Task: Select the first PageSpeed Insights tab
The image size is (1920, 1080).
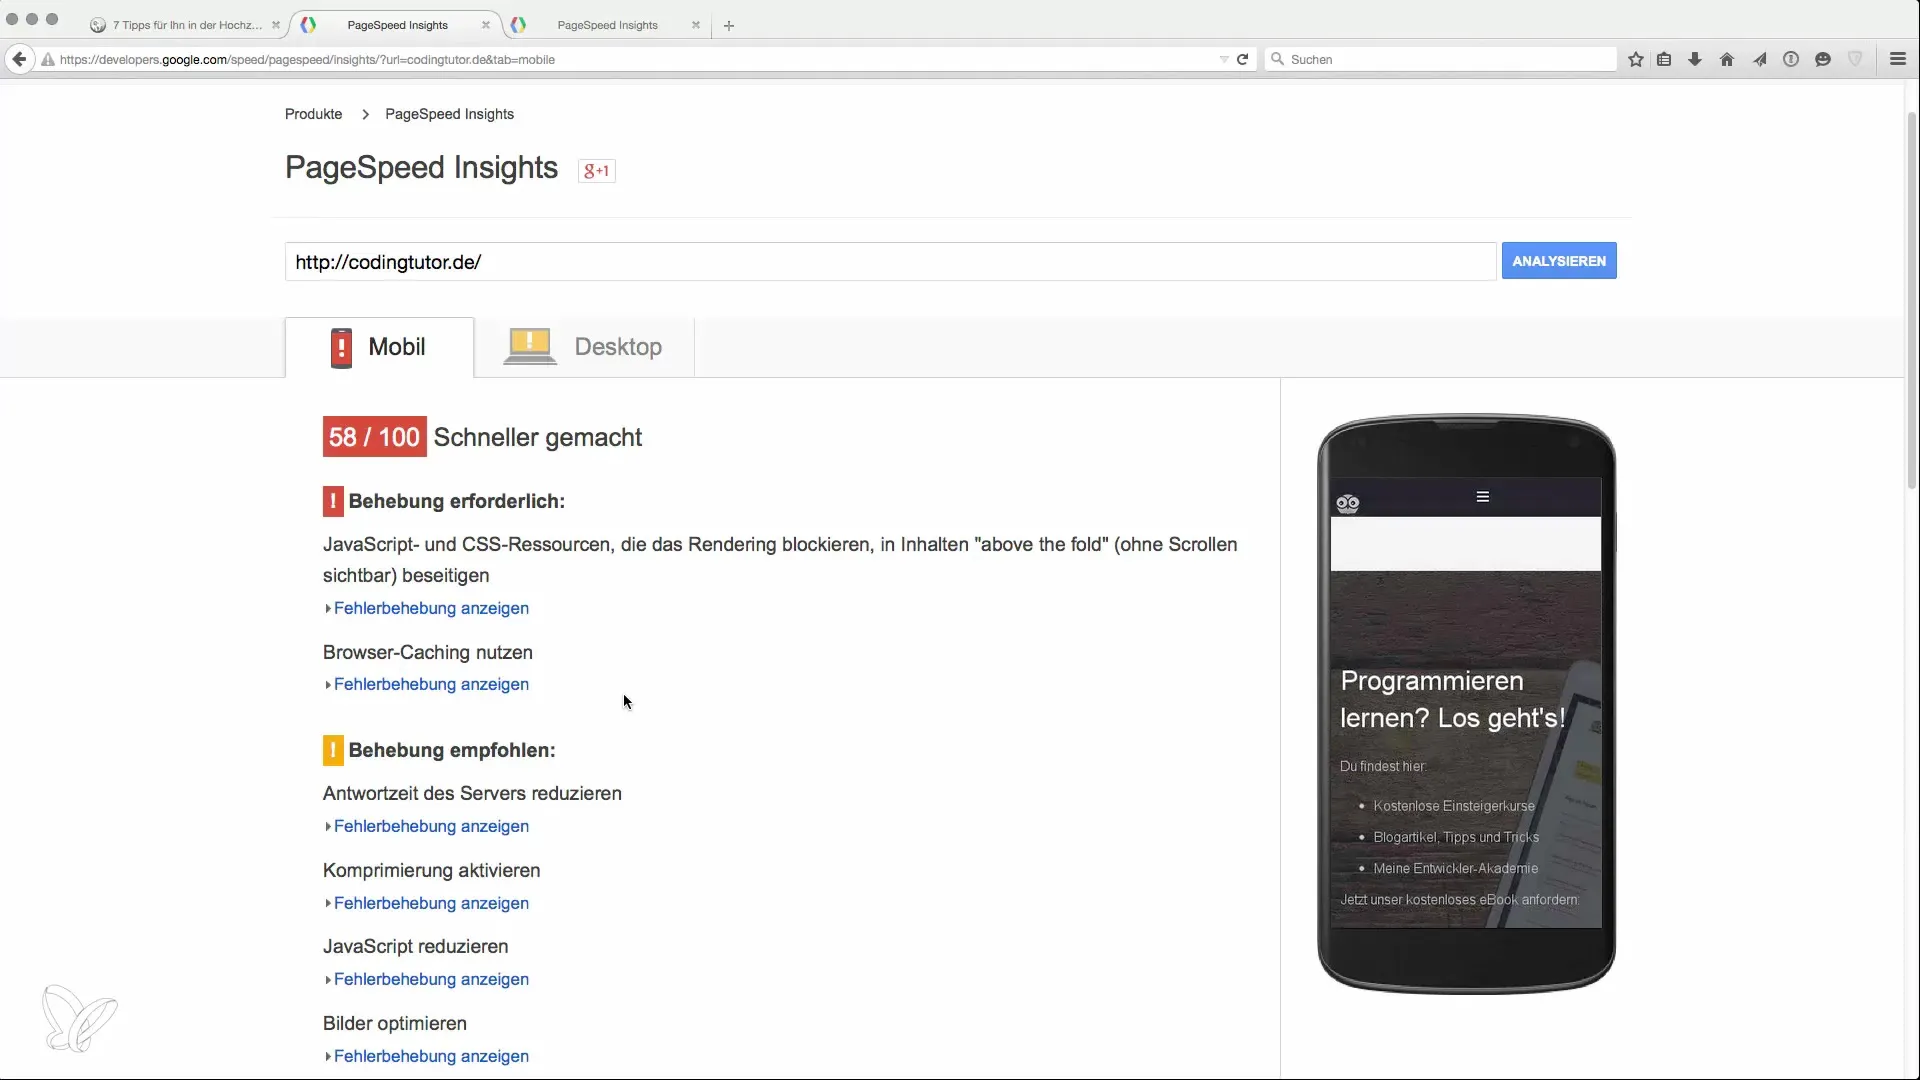Action: (397, 25)
